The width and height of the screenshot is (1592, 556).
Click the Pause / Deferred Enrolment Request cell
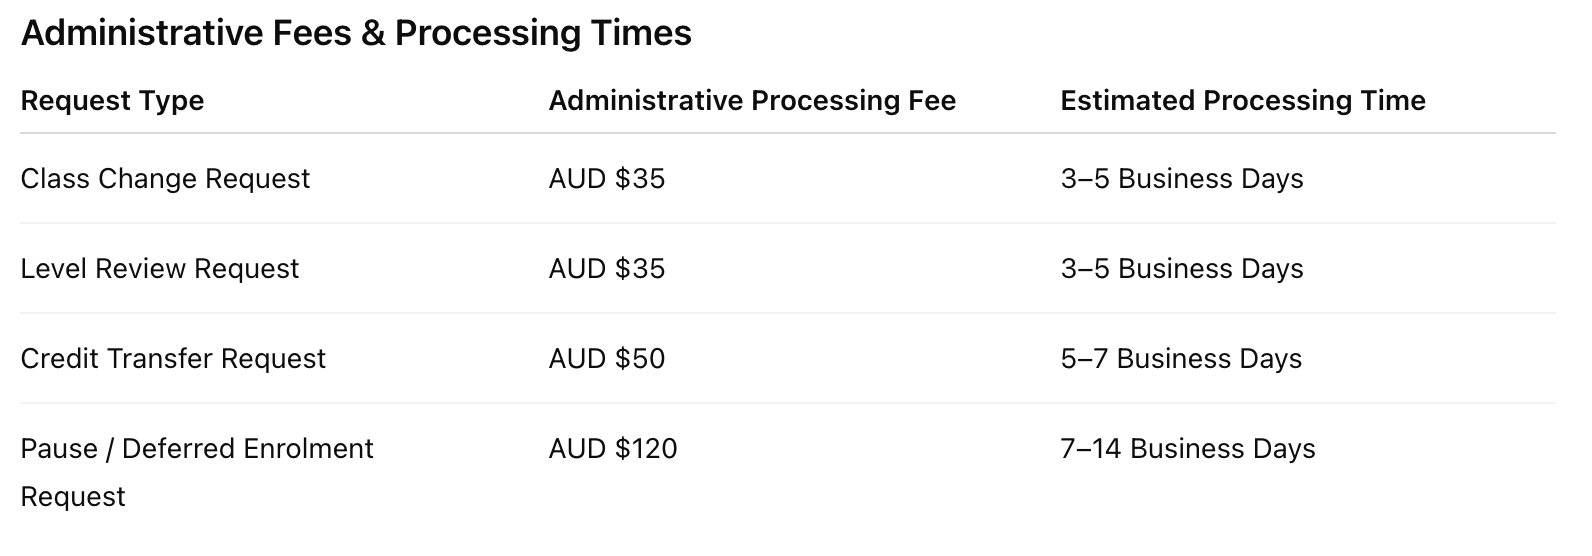[197, 473]
